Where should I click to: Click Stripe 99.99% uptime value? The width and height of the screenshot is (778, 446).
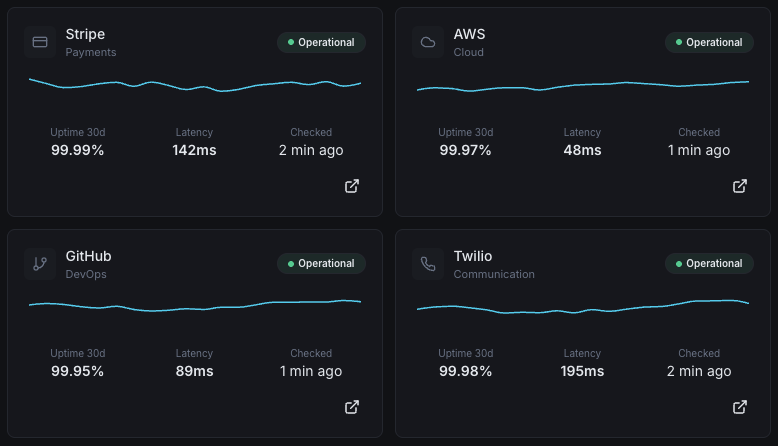[78, 150]
